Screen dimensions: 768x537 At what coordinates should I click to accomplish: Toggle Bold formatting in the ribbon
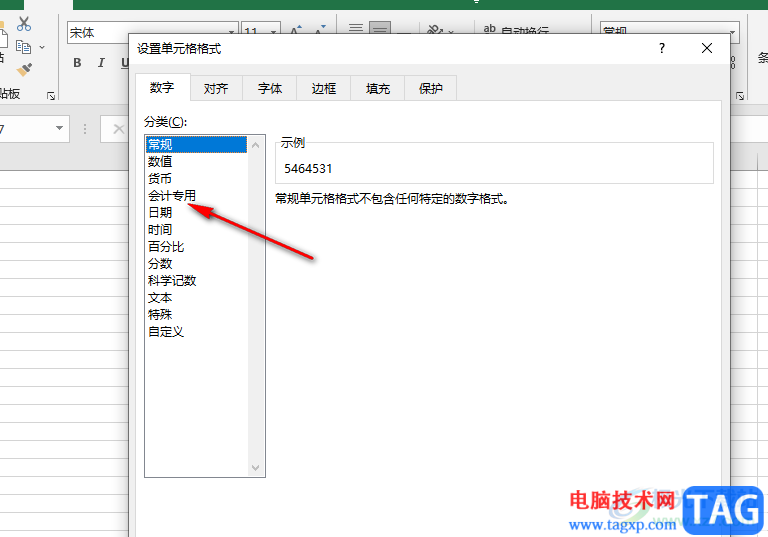tap(77, 63)
